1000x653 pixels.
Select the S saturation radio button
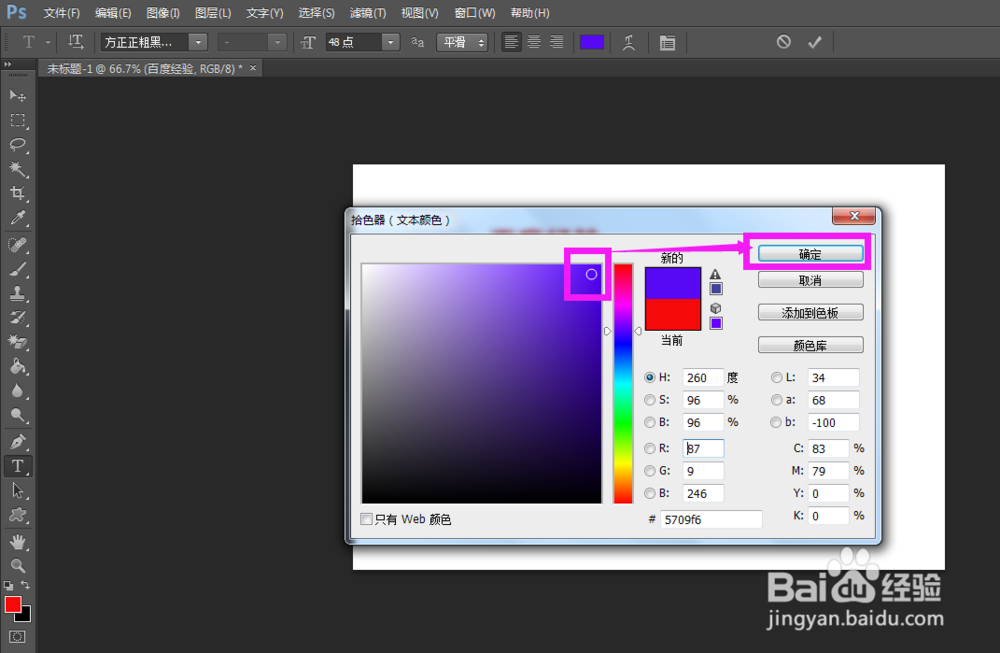[649, 400]
